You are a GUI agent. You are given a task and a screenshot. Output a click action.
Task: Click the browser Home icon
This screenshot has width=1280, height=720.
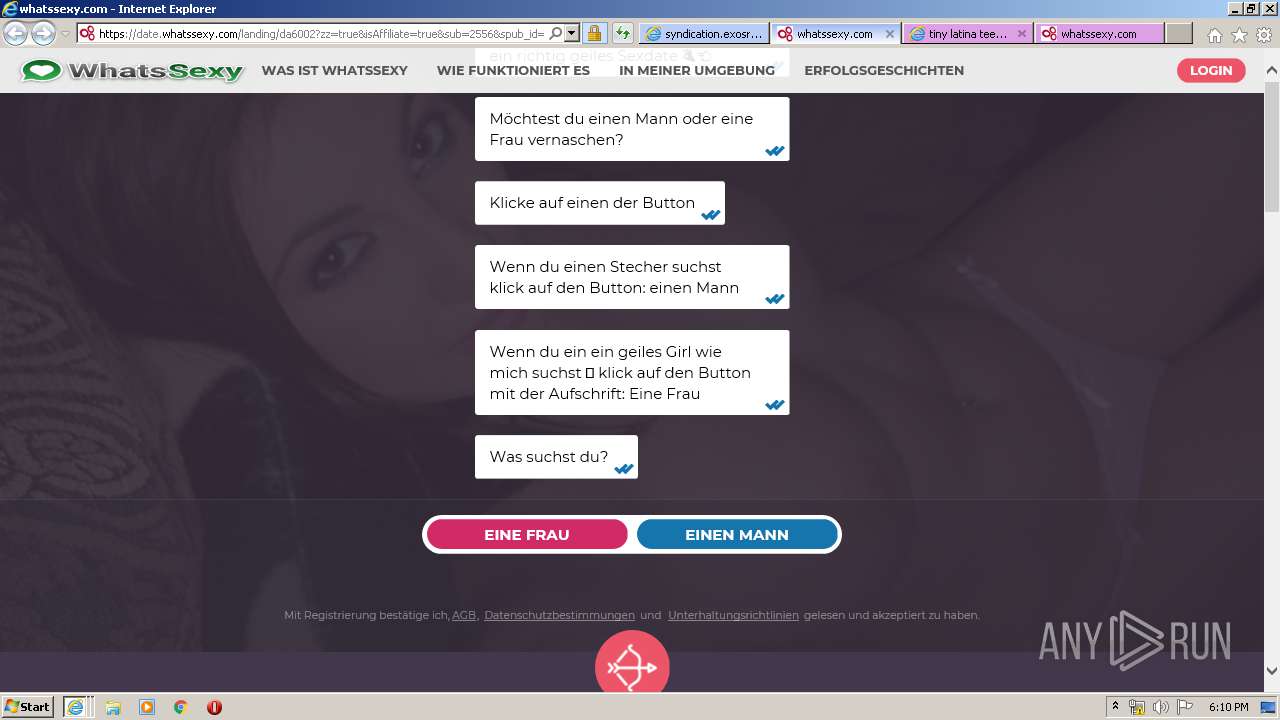[x=1214, y=35]
